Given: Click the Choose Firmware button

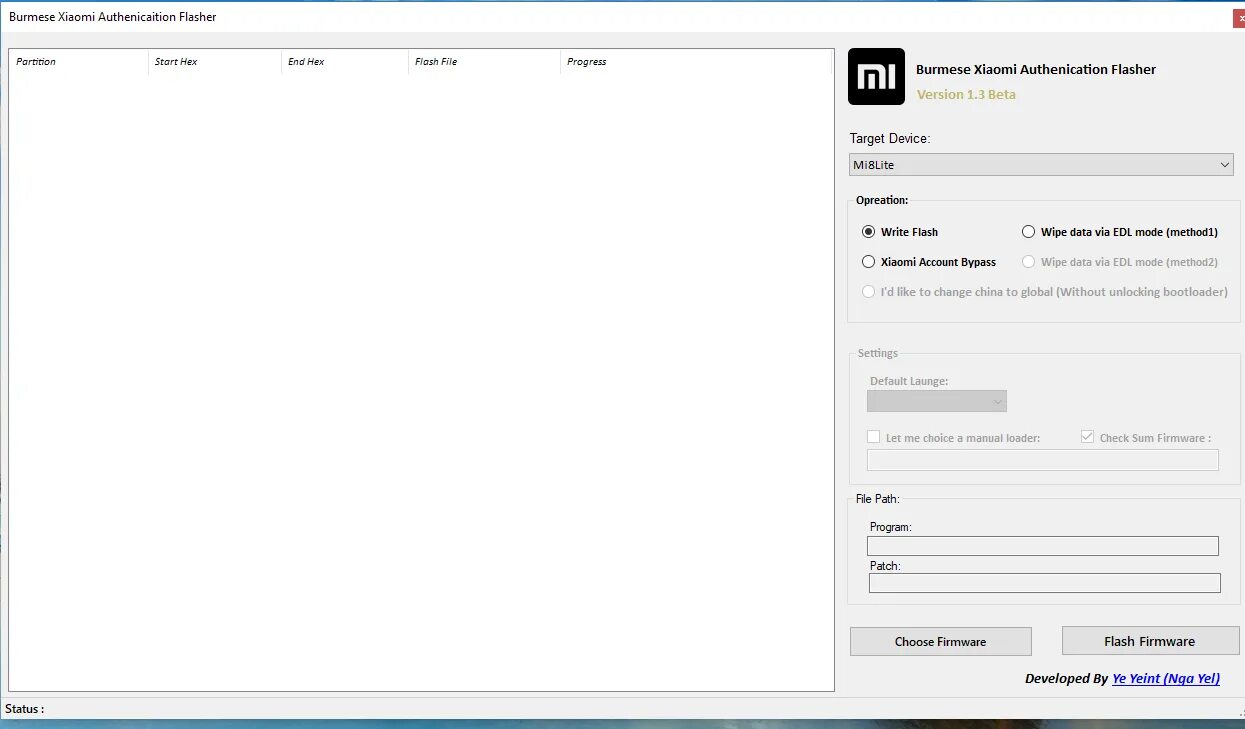Looking at the screenshot, I should (940, 642).
